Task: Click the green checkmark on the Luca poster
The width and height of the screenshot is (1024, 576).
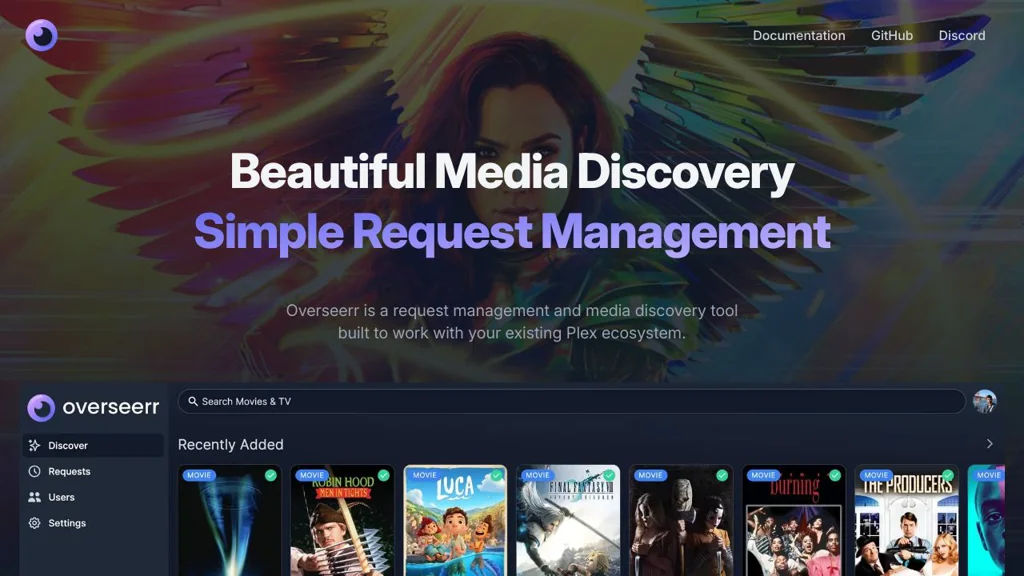Action: coord(496,475)
